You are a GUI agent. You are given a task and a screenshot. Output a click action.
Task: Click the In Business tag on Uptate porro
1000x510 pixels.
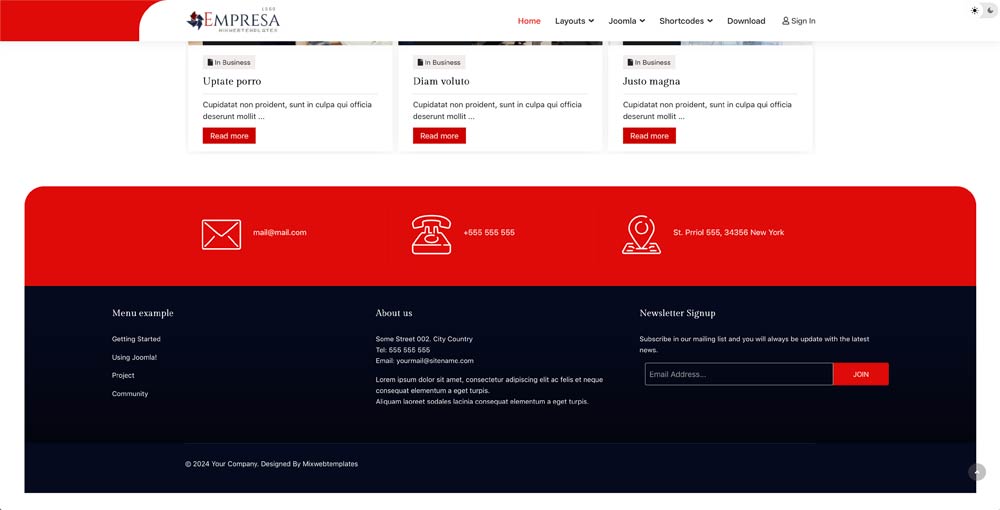pos(229,63)
